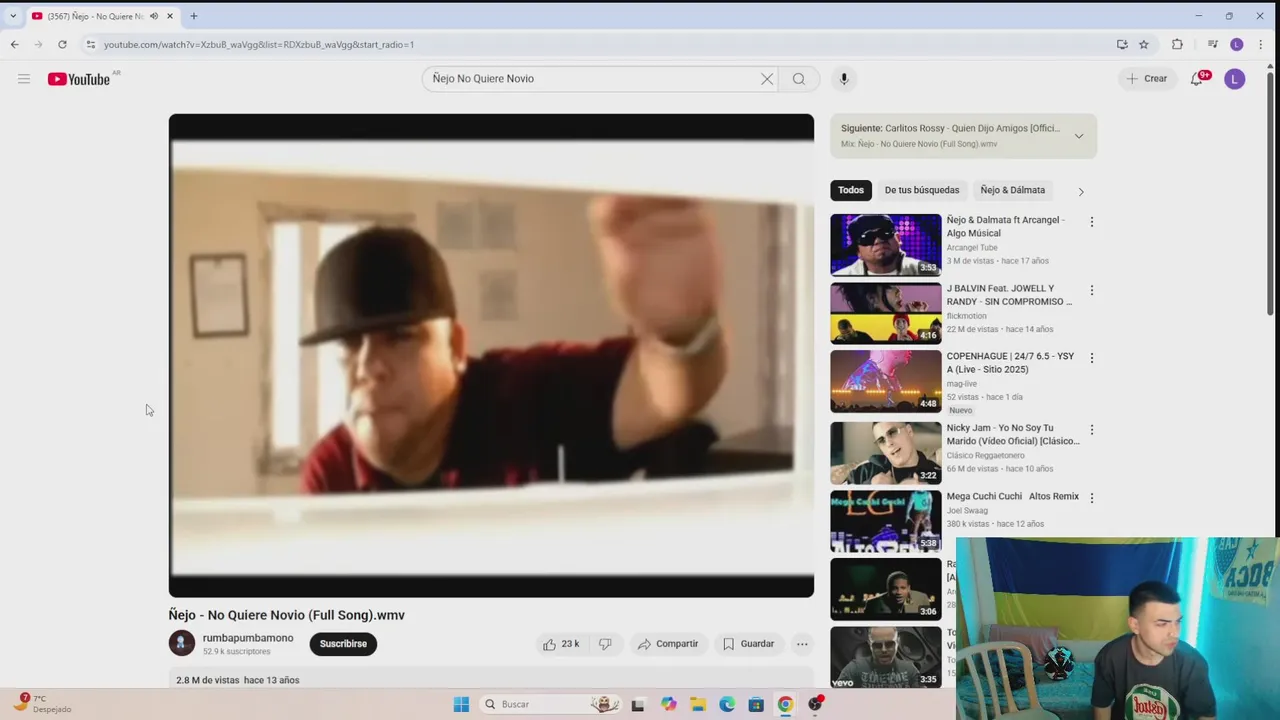Clear the search box with the X

click(767, 79)
